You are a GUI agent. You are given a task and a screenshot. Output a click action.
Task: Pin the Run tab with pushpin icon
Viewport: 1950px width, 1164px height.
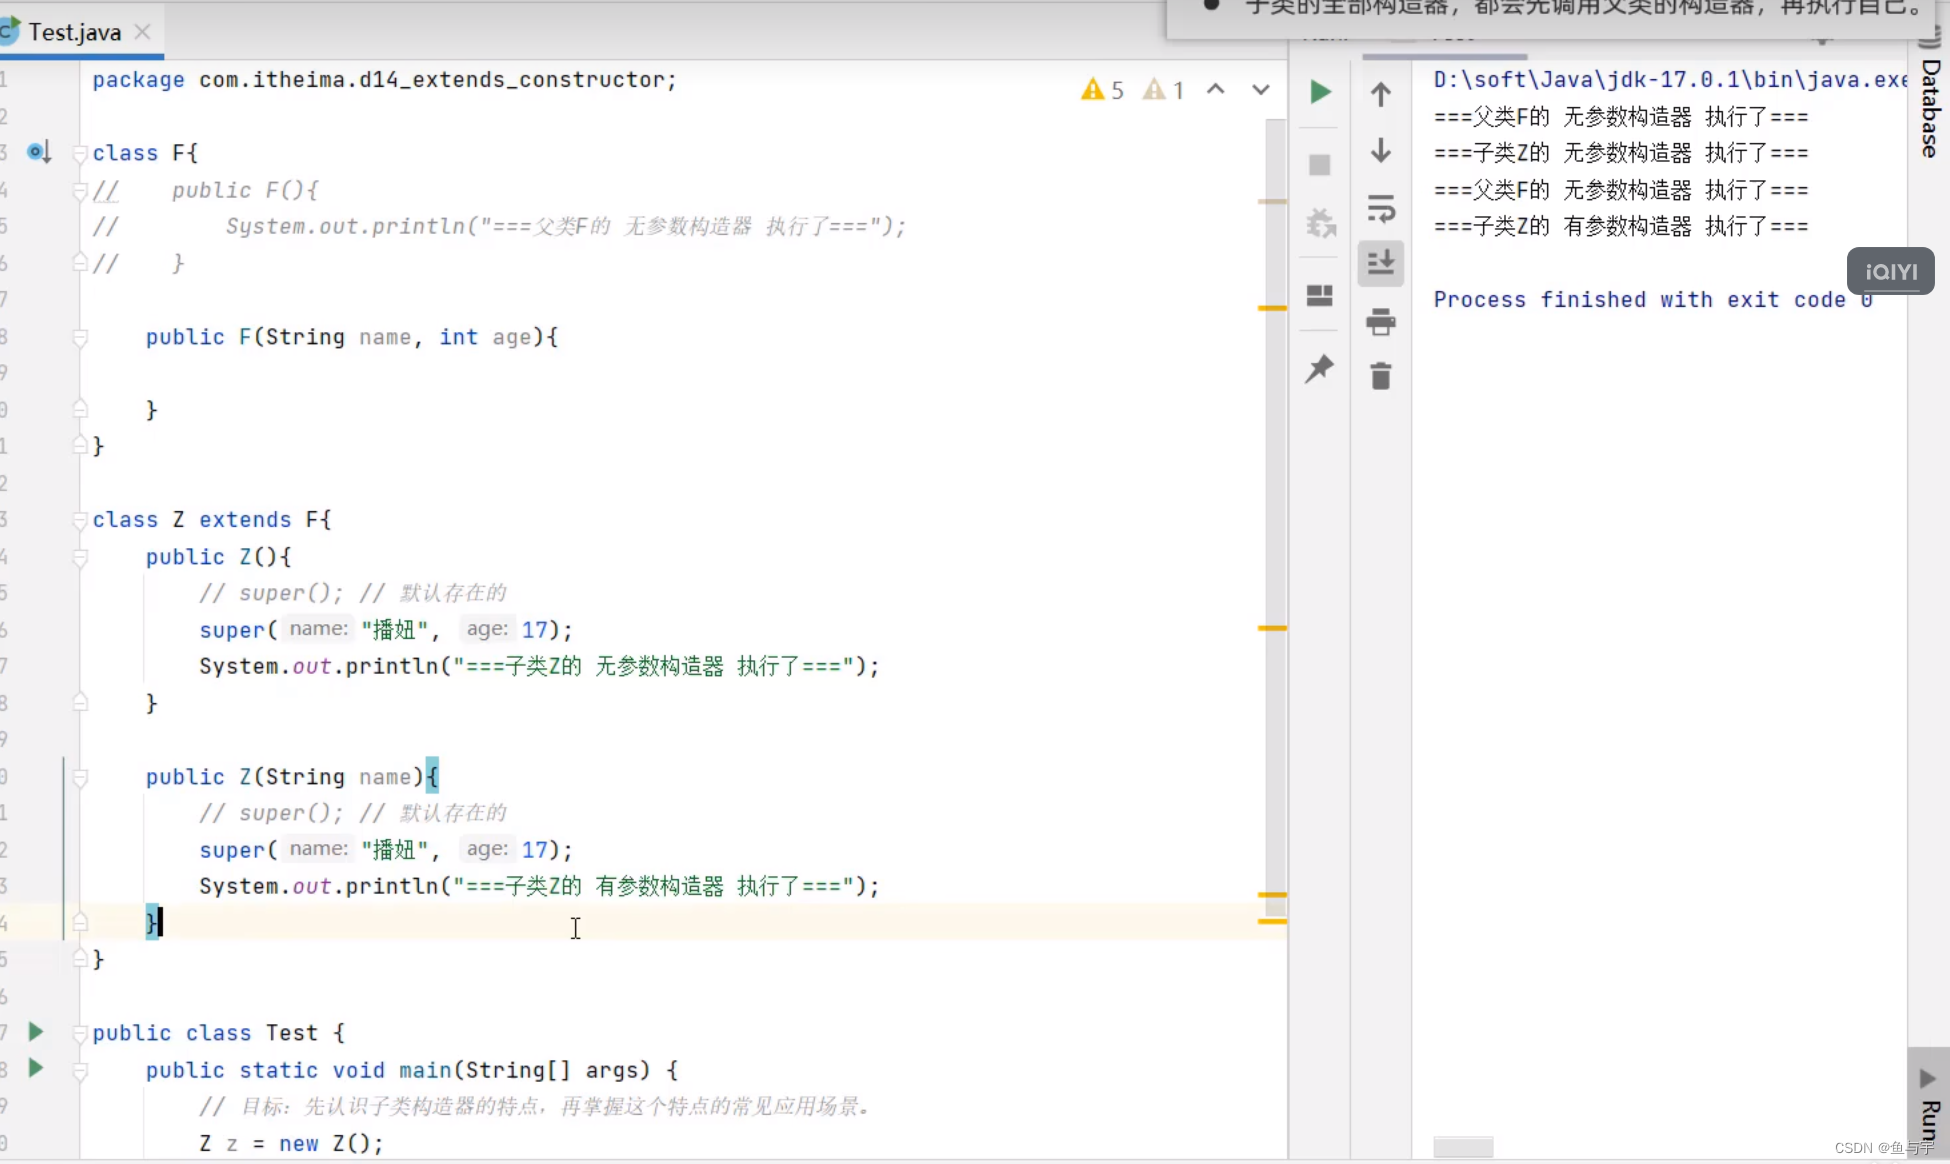pos(1320,368)
